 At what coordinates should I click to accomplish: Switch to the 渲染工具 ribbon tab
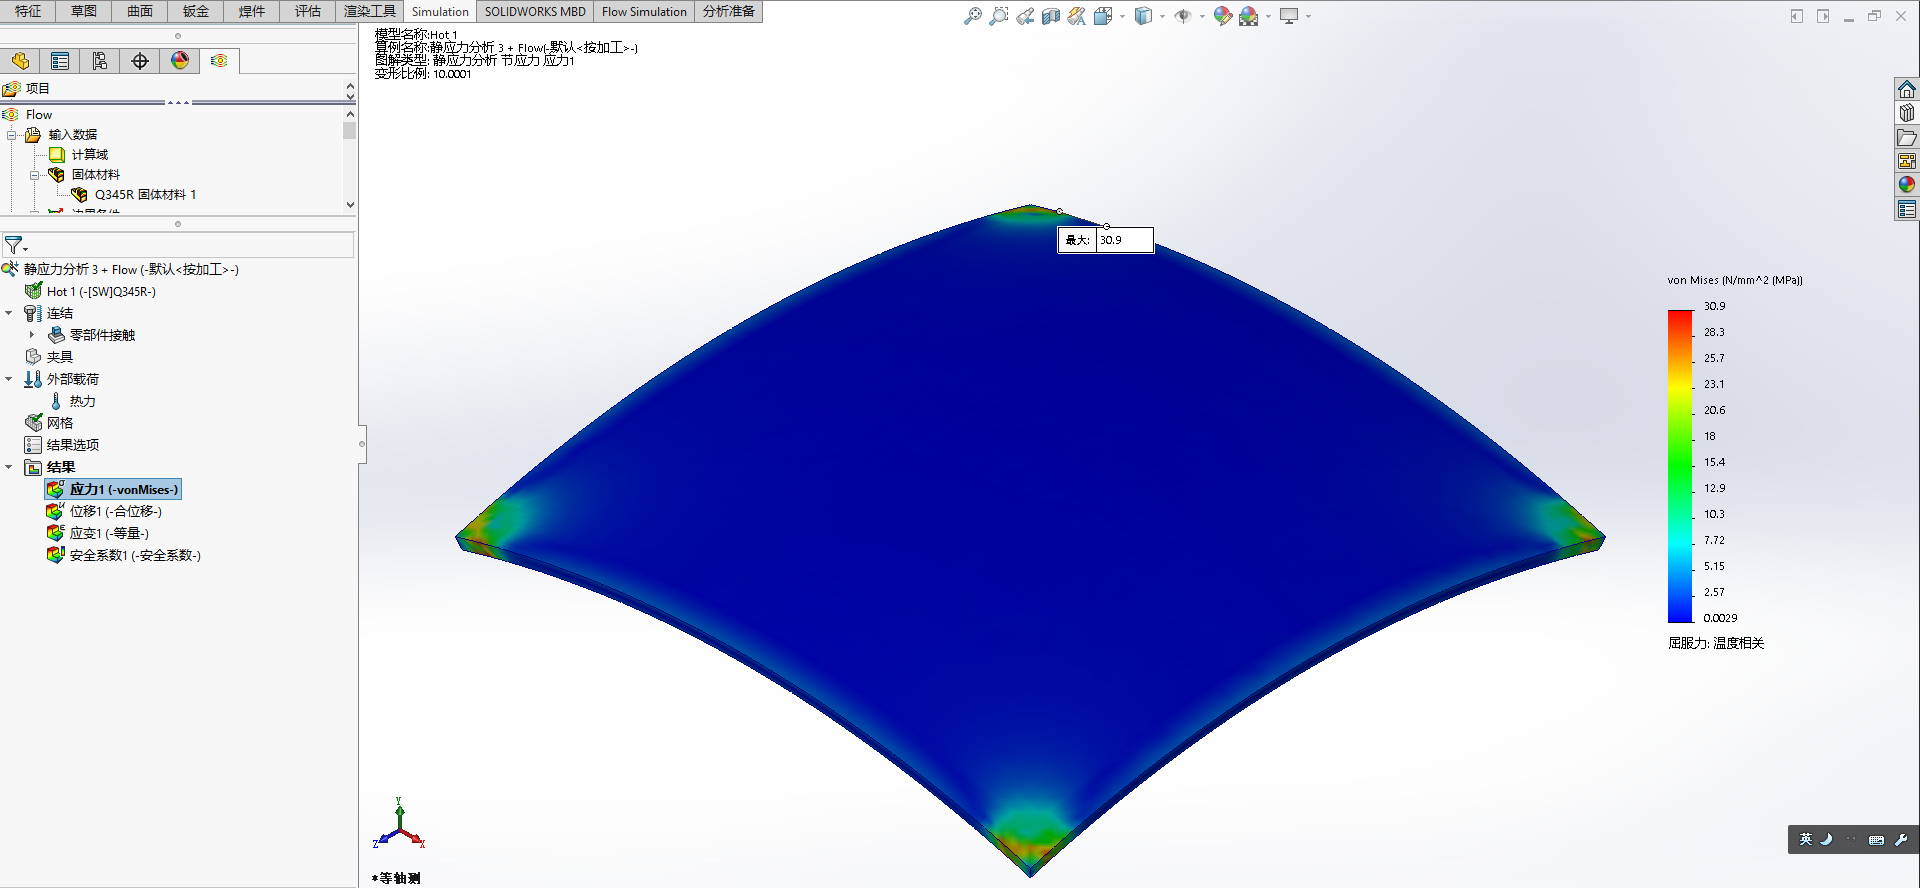point(370,11)
